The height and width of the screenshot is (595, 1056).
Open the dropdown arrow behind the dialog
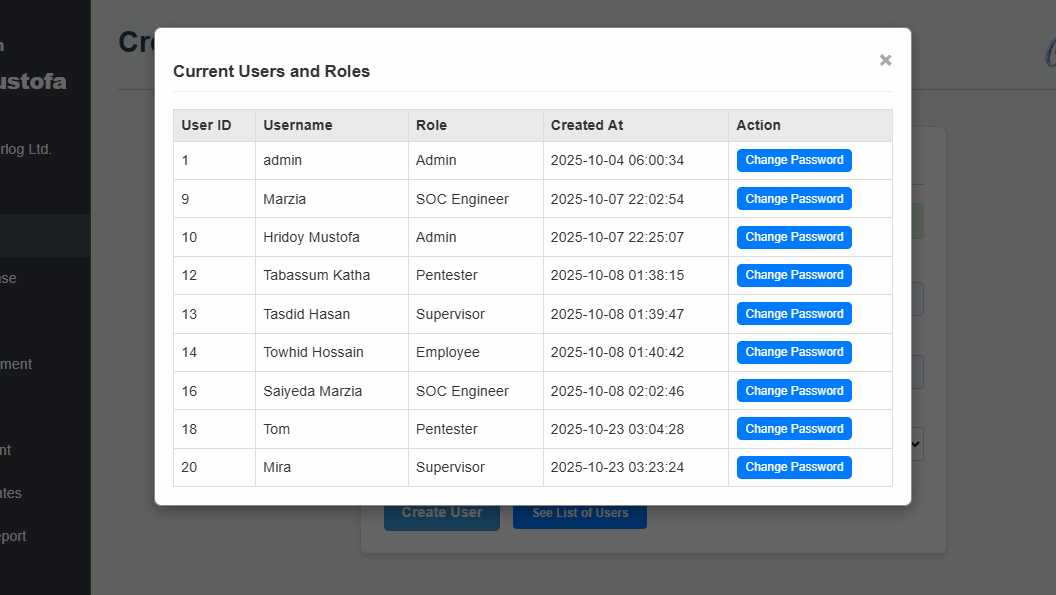[917, 442]
